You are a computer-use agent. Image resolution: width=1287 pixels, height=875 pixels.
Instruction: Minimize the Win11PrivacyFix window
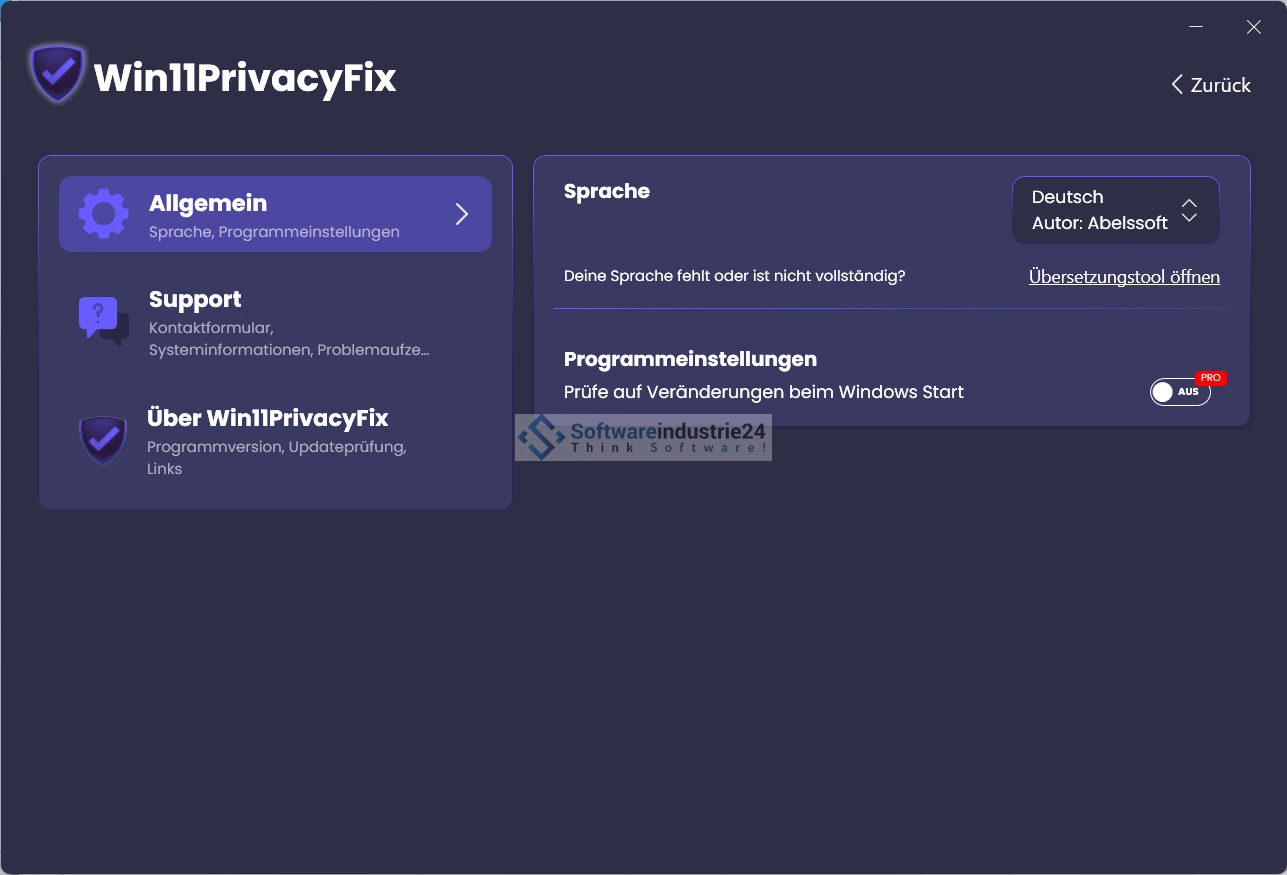coord(1195,27)
